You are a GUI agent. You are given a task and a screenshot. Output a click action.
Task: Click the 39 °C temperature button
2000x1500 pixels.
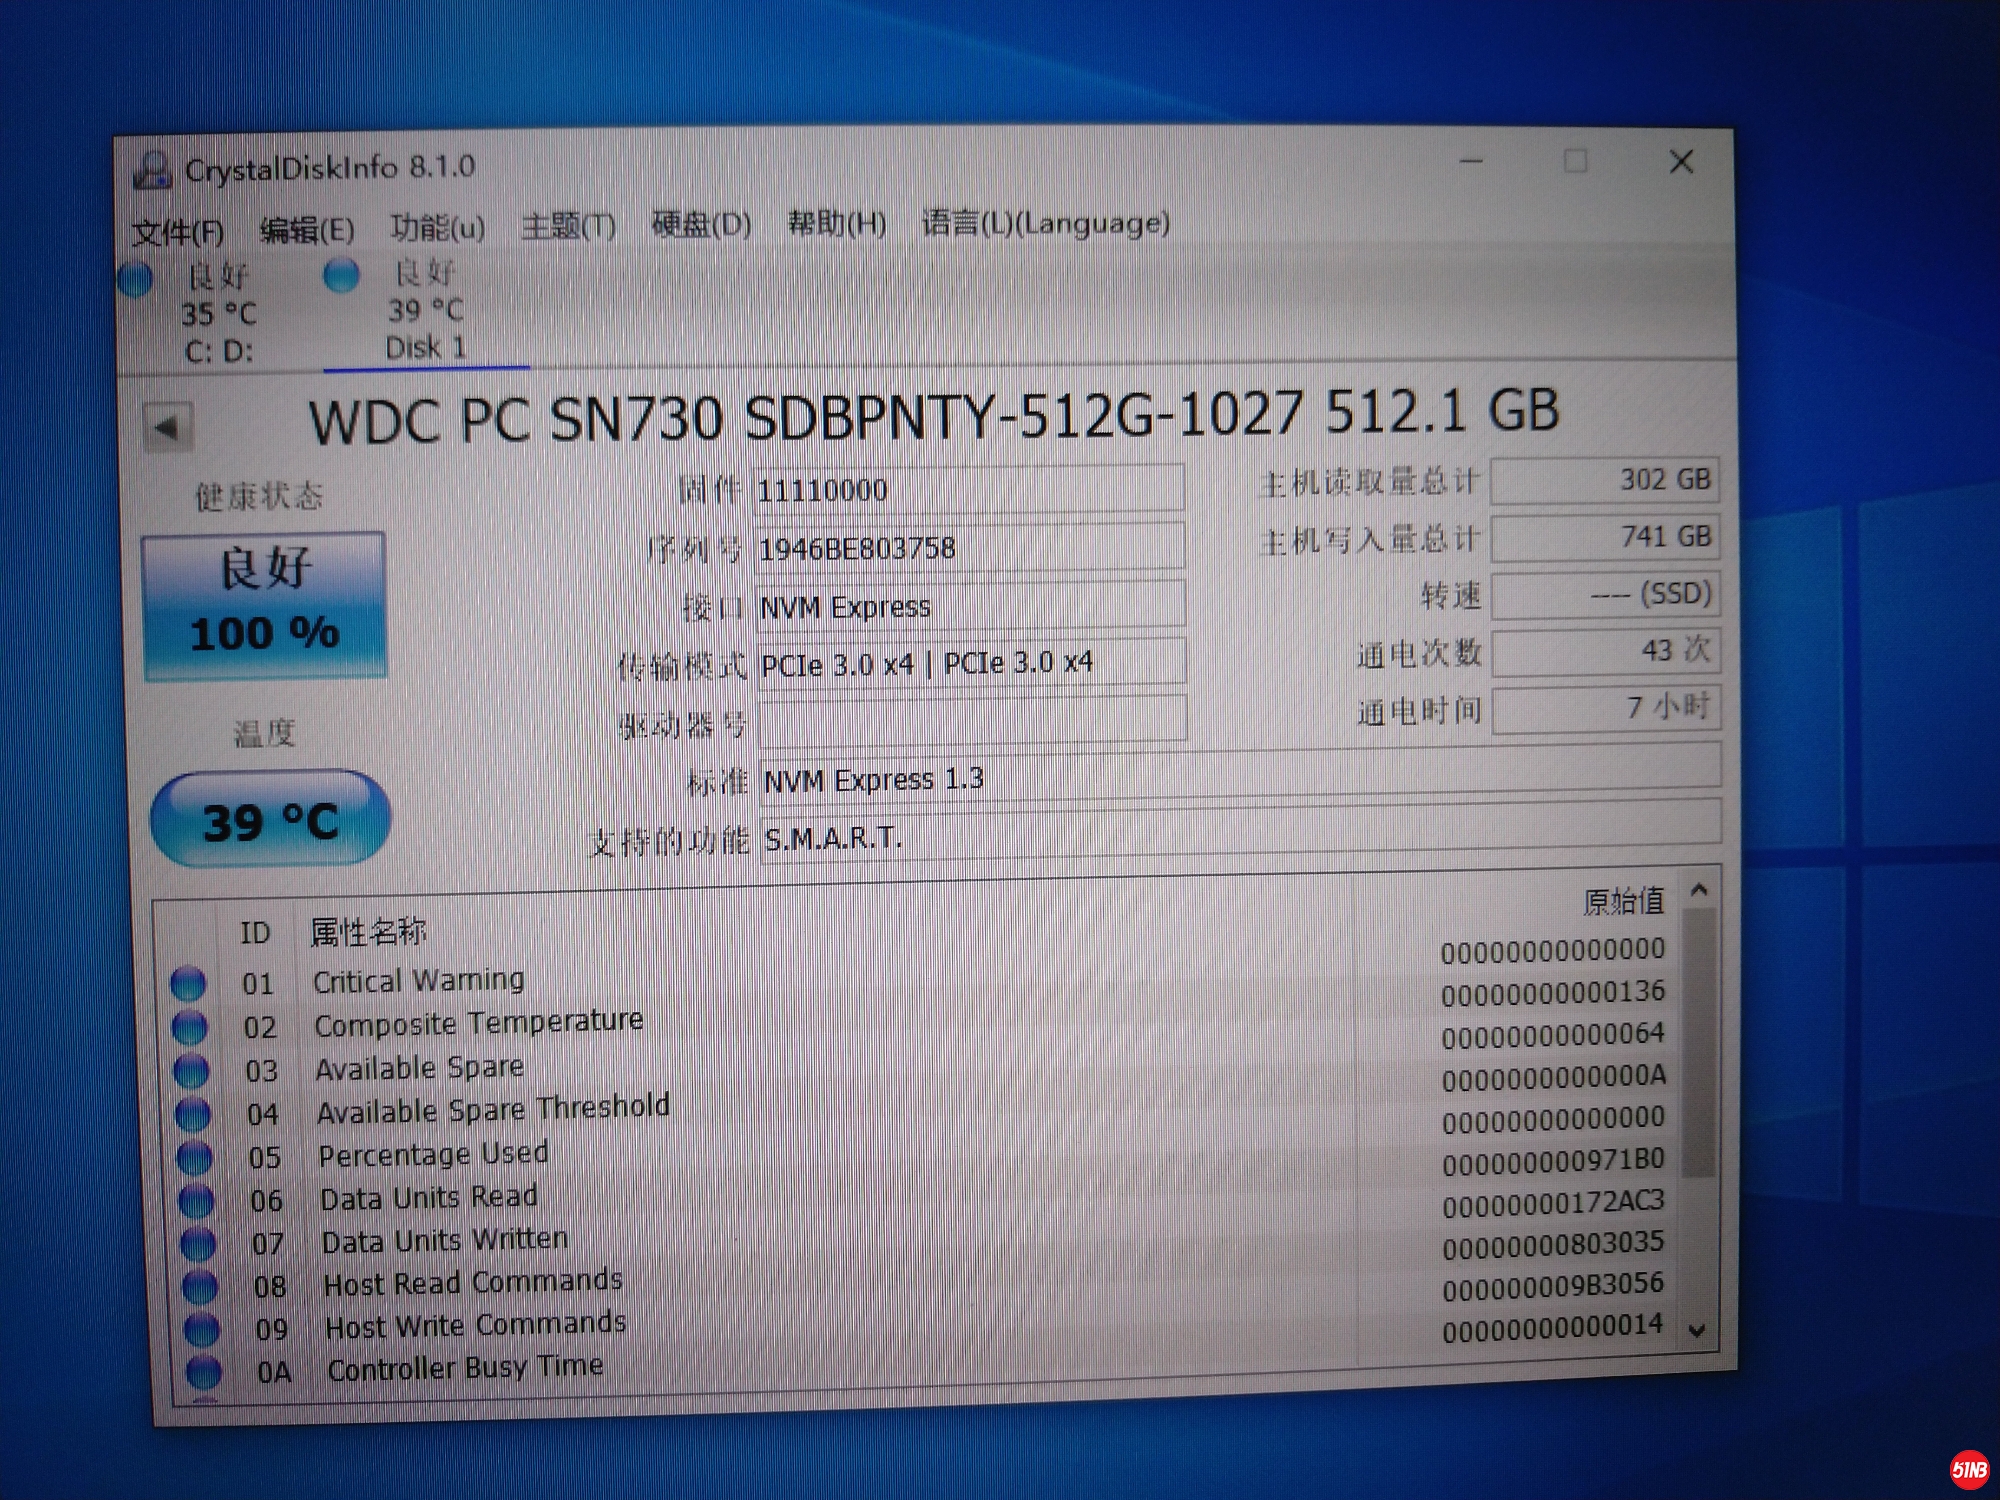(270, 820)
